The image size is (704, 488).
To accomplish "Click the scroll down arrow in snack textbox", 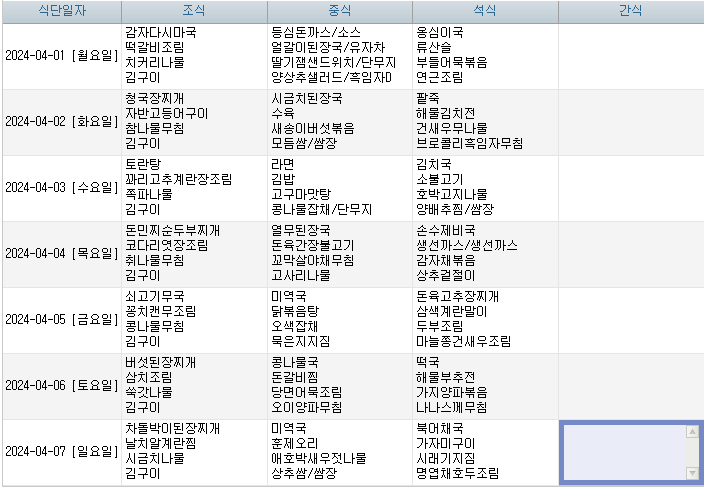I will pyautogui.click(x=691, y=472).
